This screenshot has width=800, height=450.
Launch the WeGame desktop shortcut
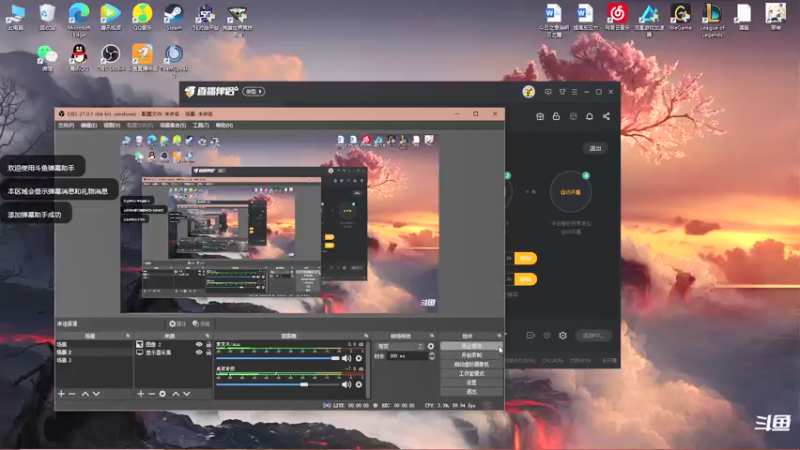(x=680, y=17)
